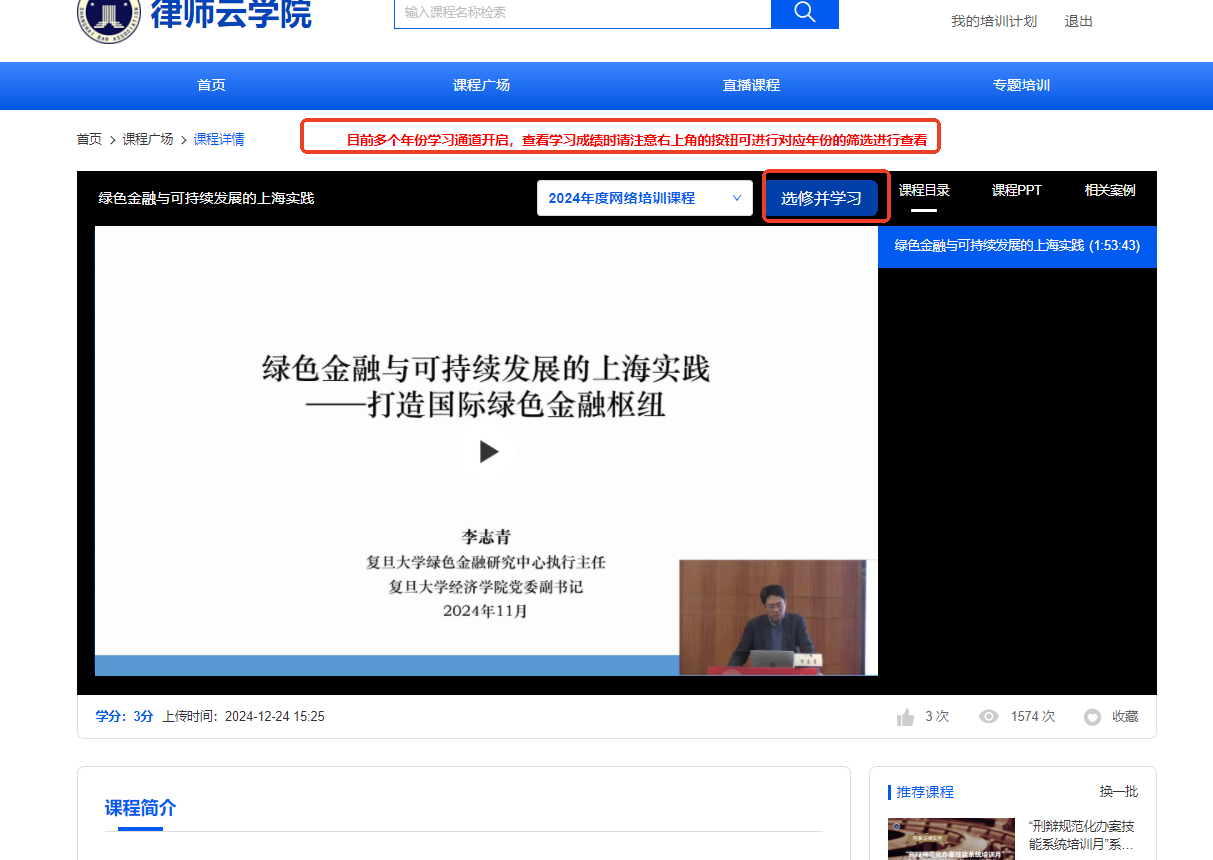Viewport: 1213px width, 860px height.
Task: Switch to the 课程PPT tab
Action: (1016, 190)
